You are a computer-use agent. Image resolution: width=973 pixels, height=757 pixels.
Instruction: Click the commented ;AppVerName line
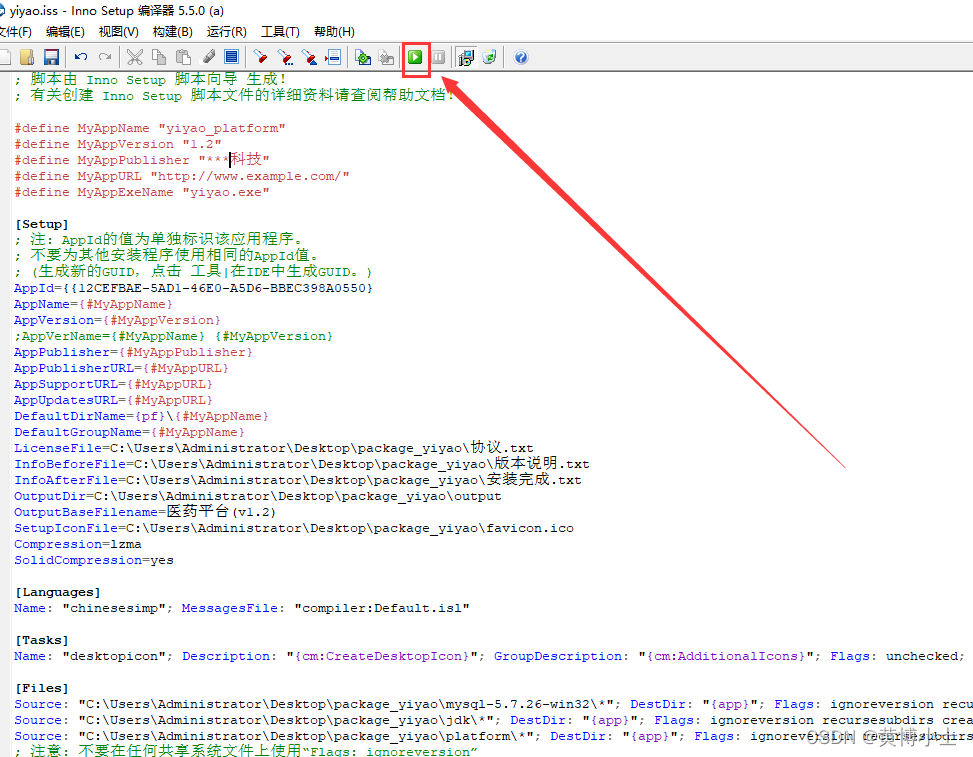click(x=173, y=336)
